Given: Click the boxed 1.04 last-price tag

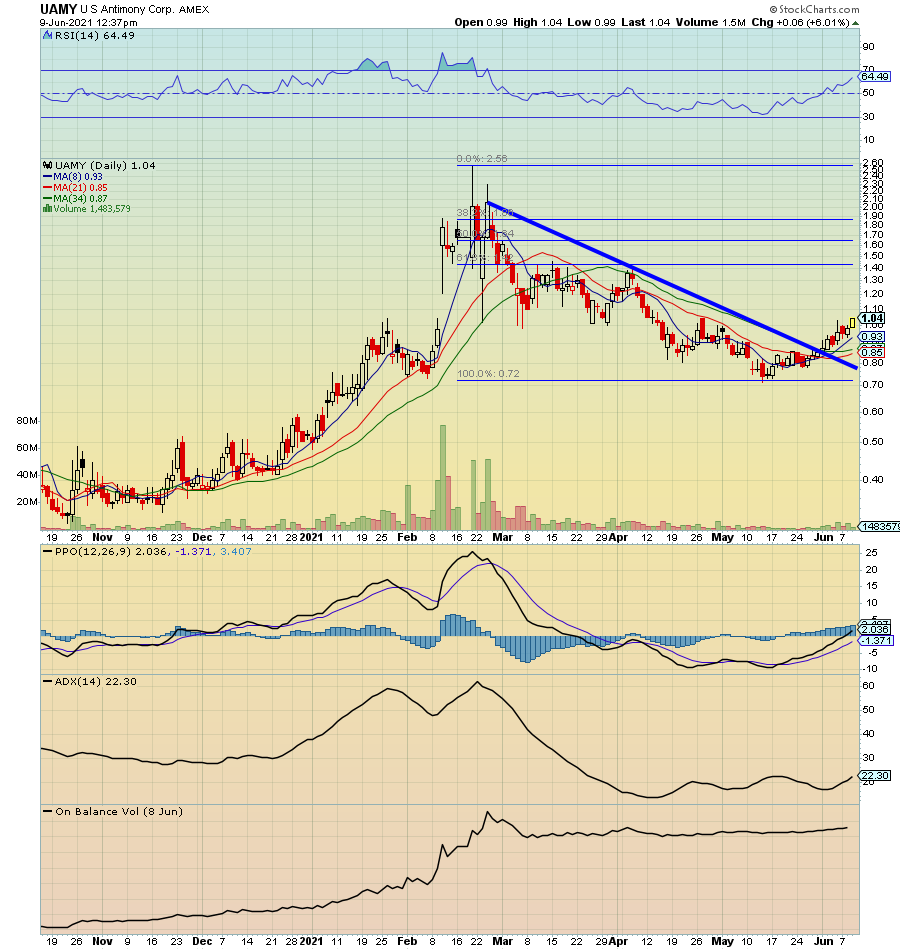Looking at the screenshot, I should point(872,318).
